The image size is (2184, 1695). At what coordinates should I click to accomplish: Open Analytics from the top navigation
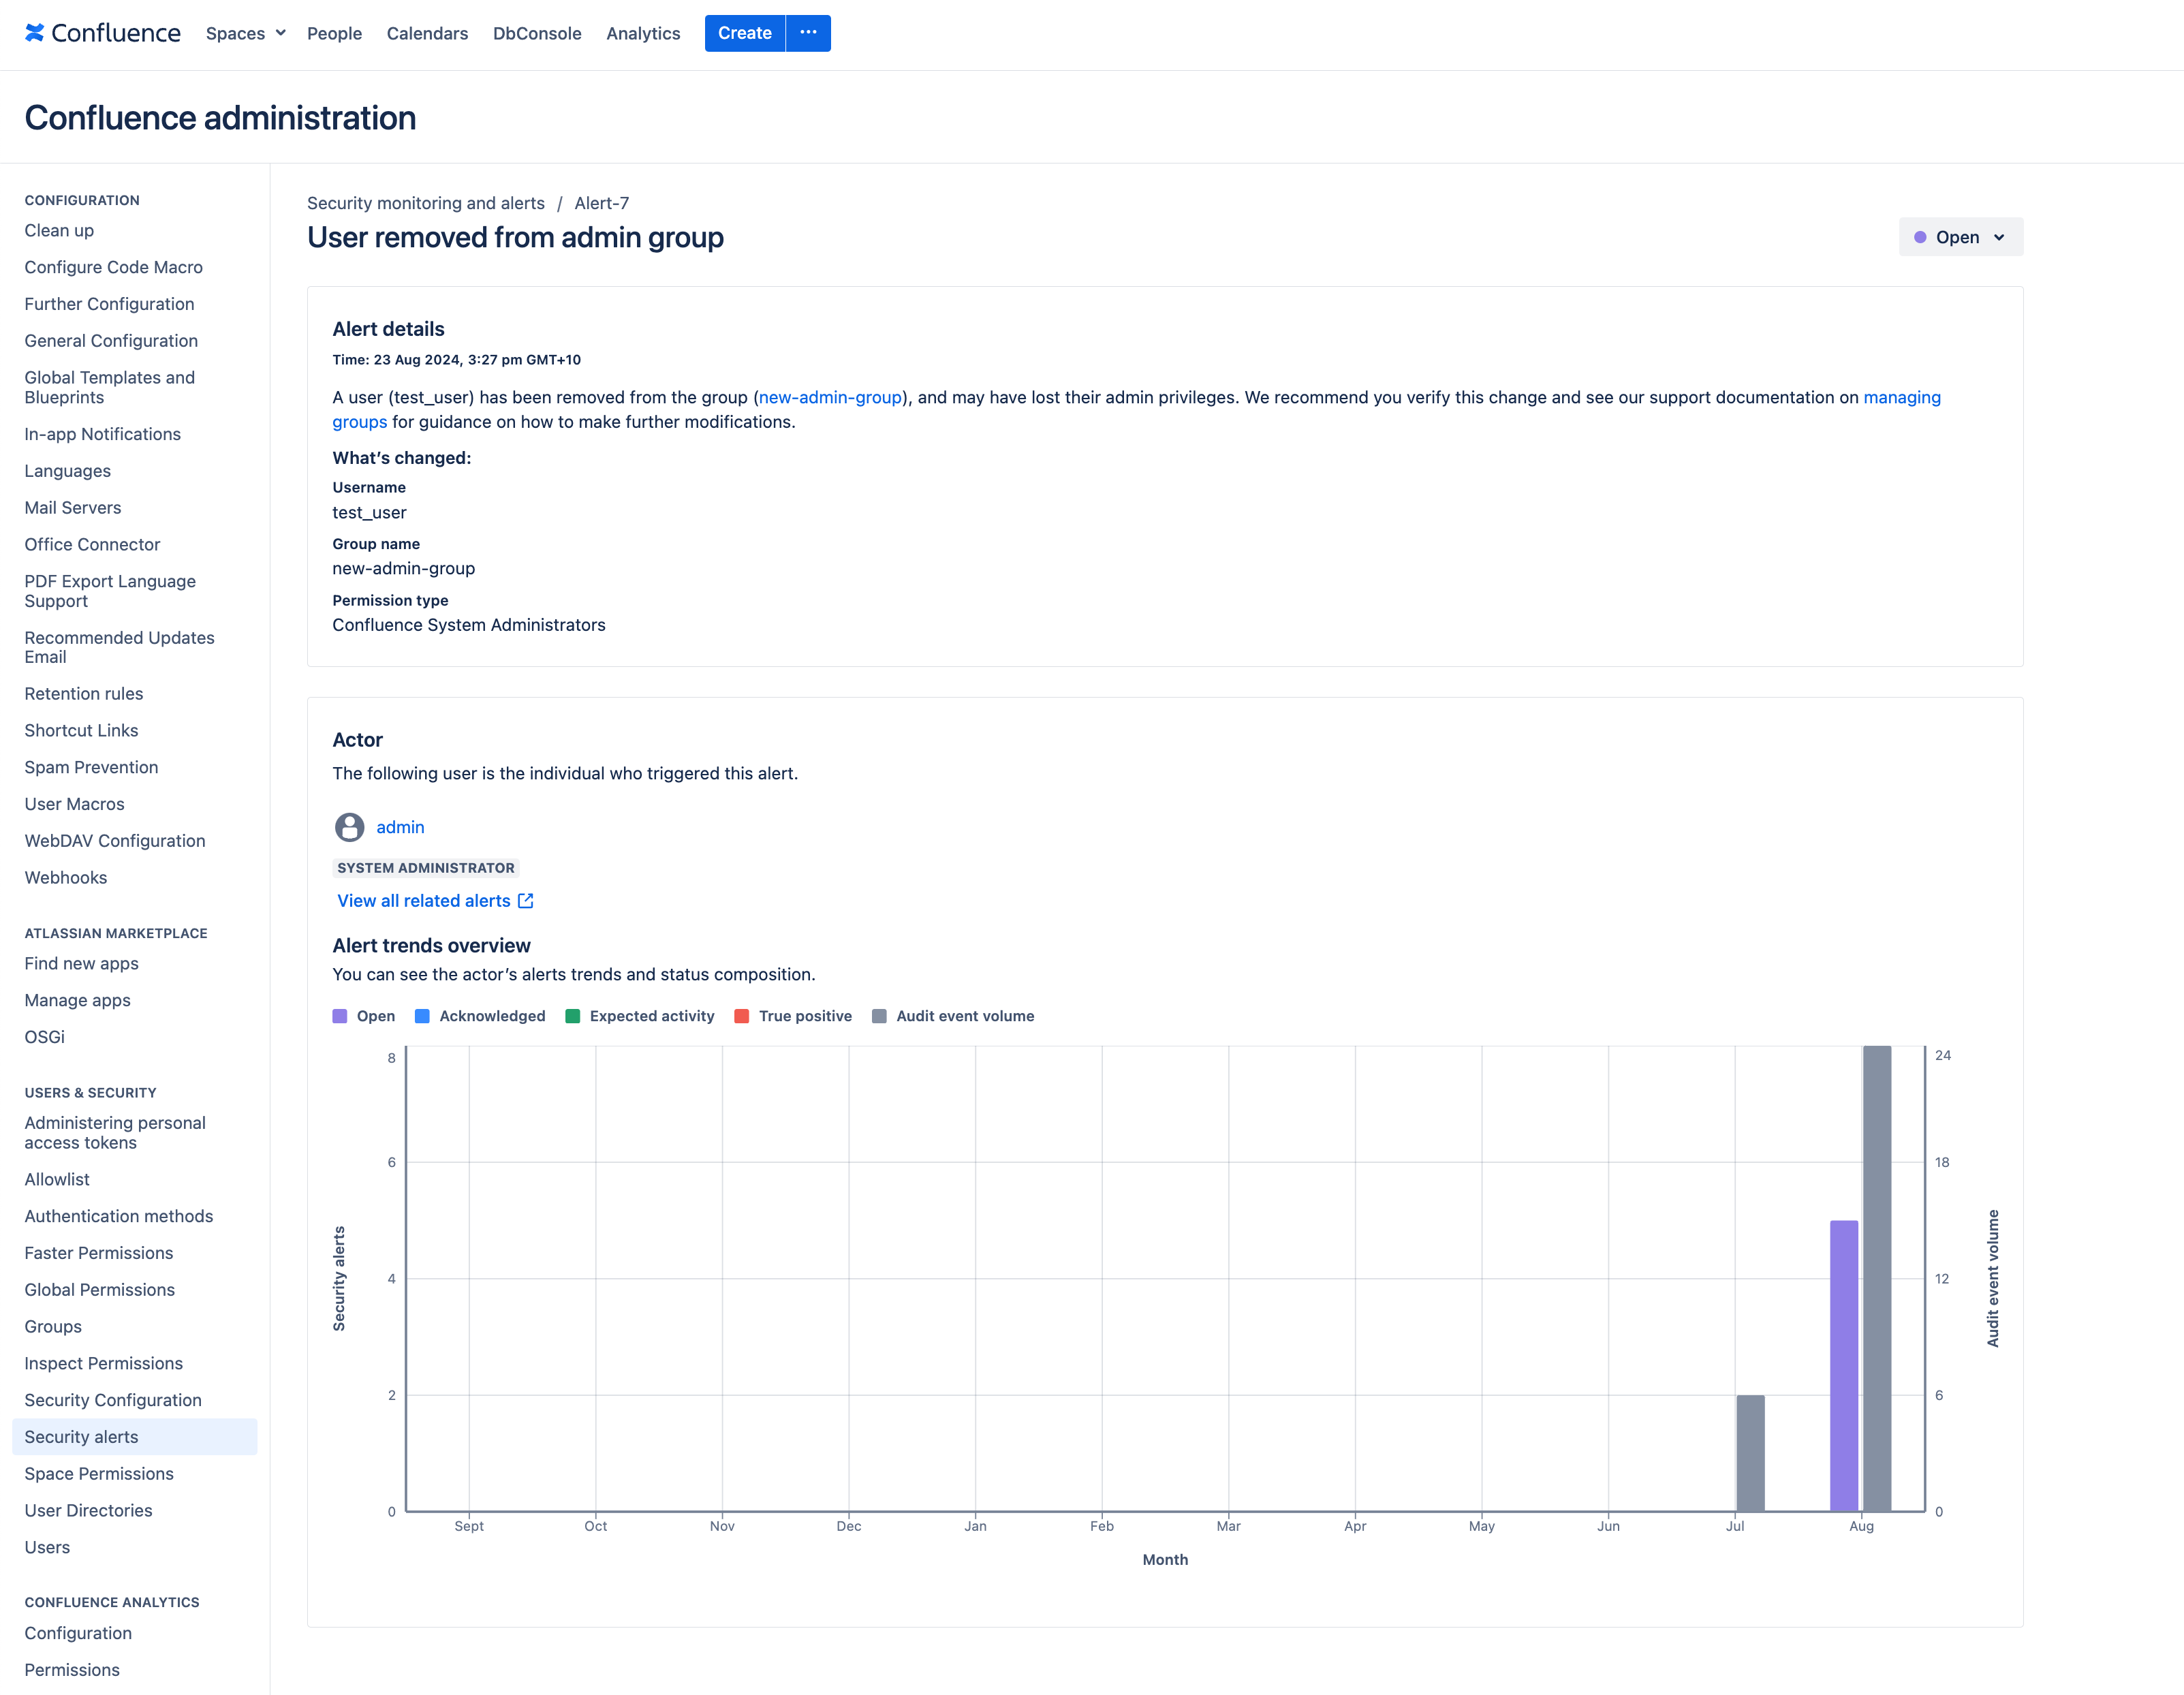point(643,33)
